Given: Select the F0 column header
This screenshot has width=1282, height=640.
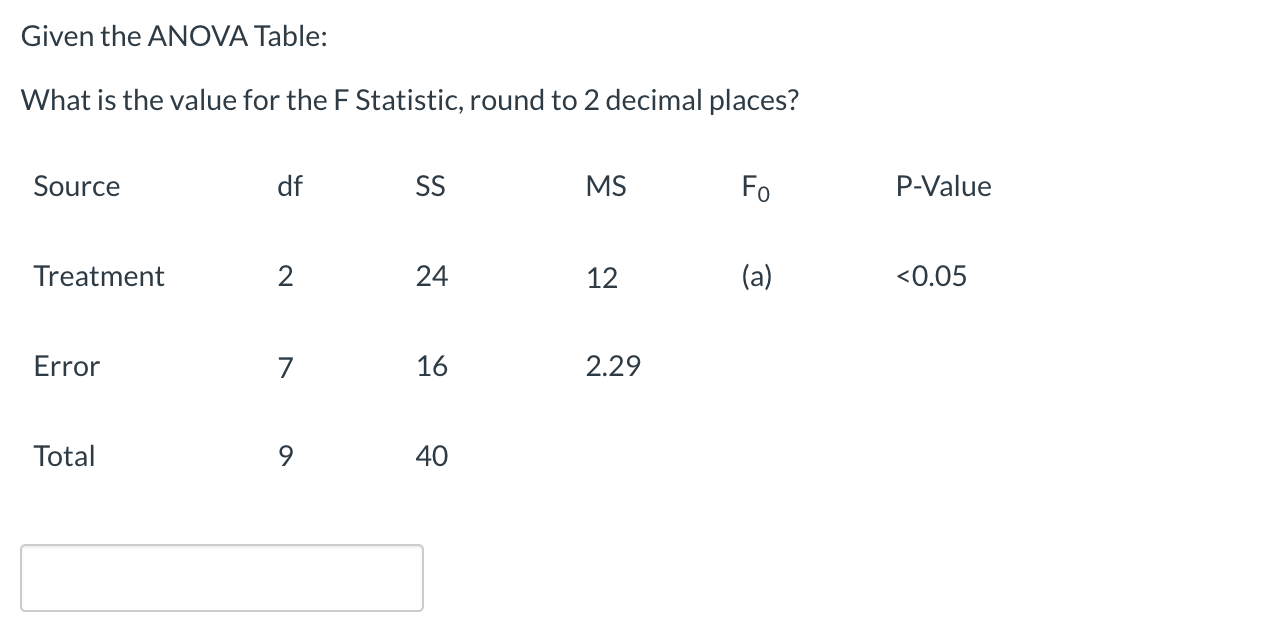Looking at the screenshot, I should pyautogui.click(x=753, y=188).
